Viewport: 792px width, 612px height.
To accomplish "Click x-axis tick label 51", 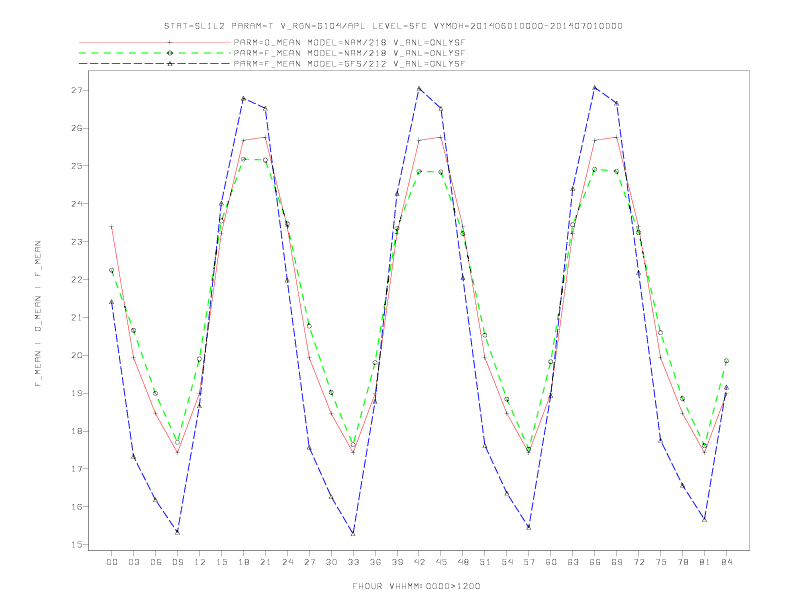I will click(485, 562).
